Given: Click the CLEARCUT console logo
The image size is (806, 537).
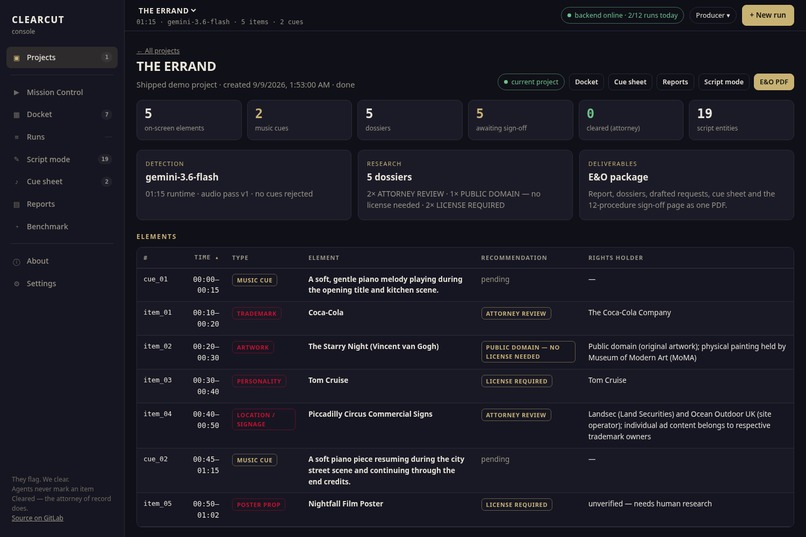Looking at the screenshot, I should point(38,24).
